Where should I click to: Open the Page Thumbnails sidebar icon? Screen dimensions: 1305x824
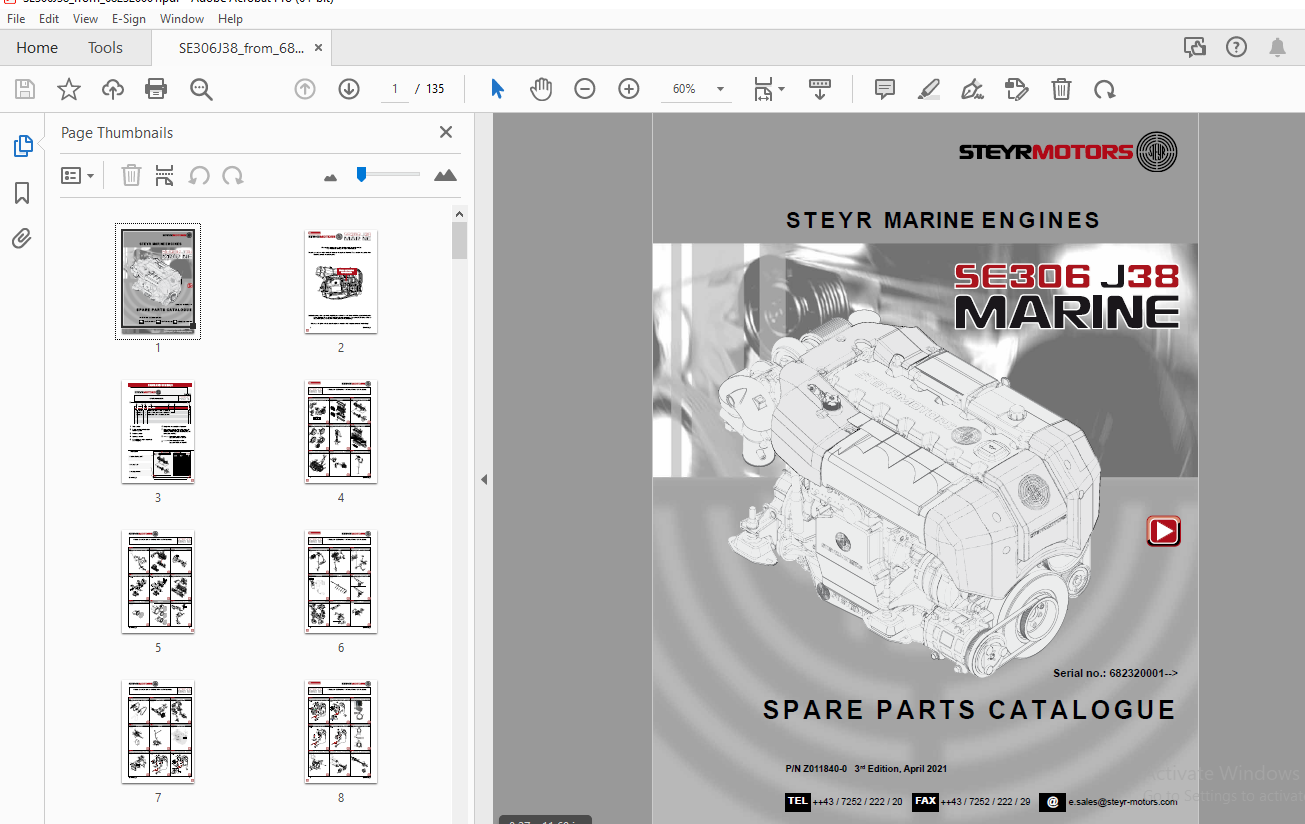22,146
